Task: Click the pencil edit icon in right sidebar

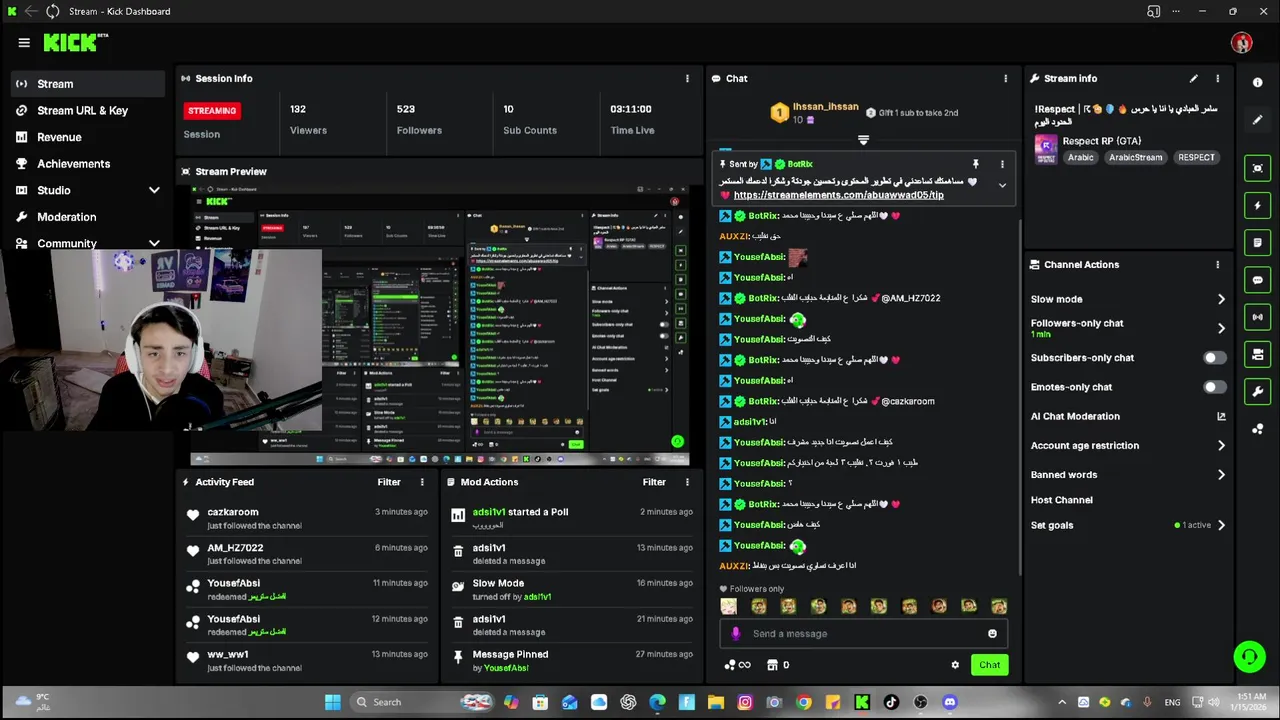Action: click(x=1258, y=120)
